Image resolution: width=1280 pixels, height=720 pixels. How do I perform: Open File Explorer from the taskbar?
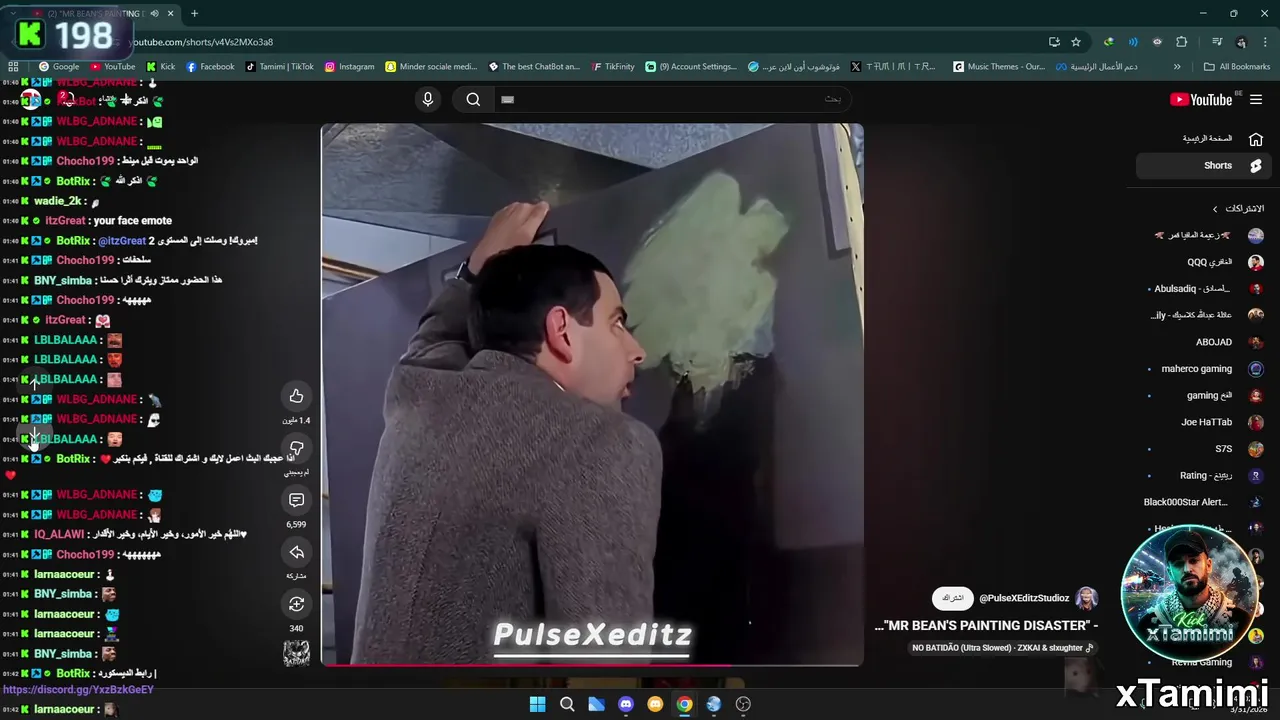(596, 704)
